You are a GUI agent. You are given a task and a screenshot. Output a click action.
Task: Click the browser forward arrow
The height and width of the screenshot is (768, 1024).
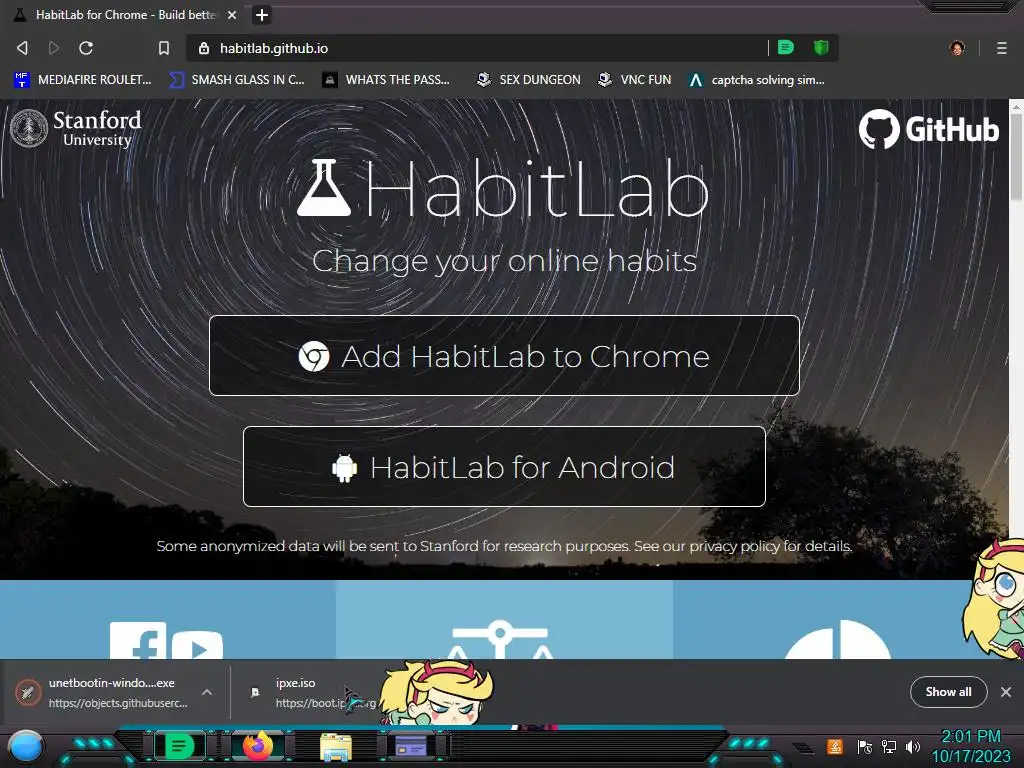pyautogui.click(x=54, y=48)
